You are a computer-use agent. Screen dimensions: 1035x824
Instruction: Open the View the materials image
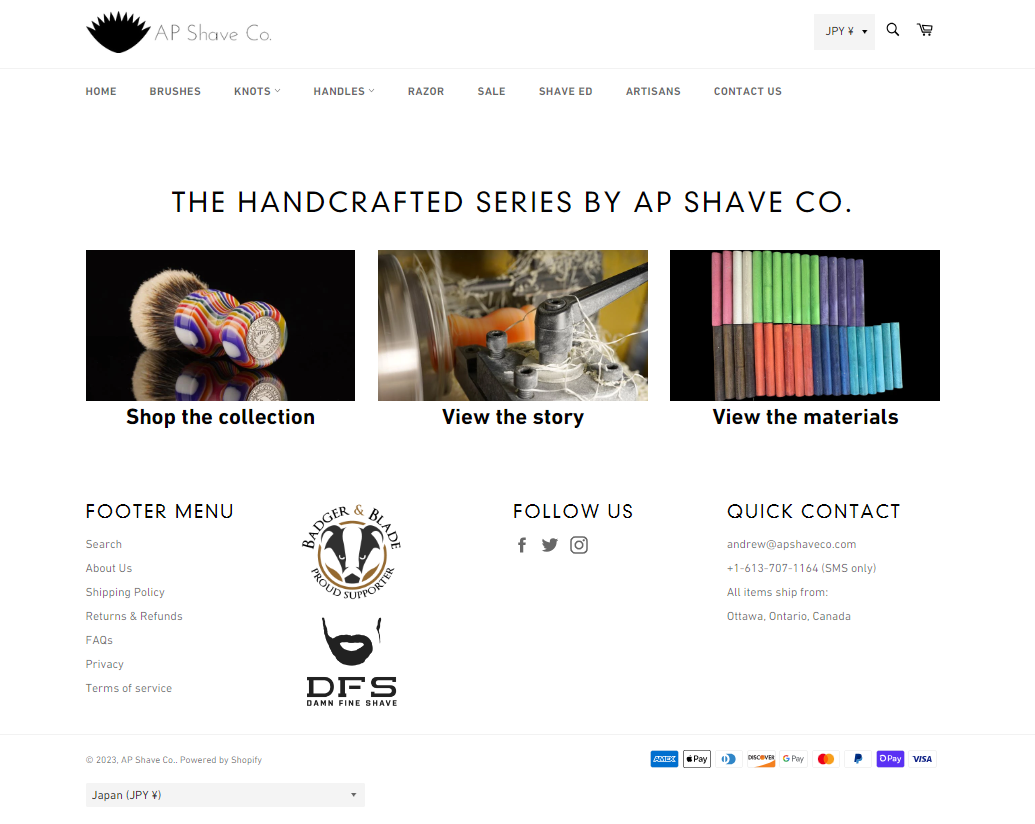click(x=805, y=326)
